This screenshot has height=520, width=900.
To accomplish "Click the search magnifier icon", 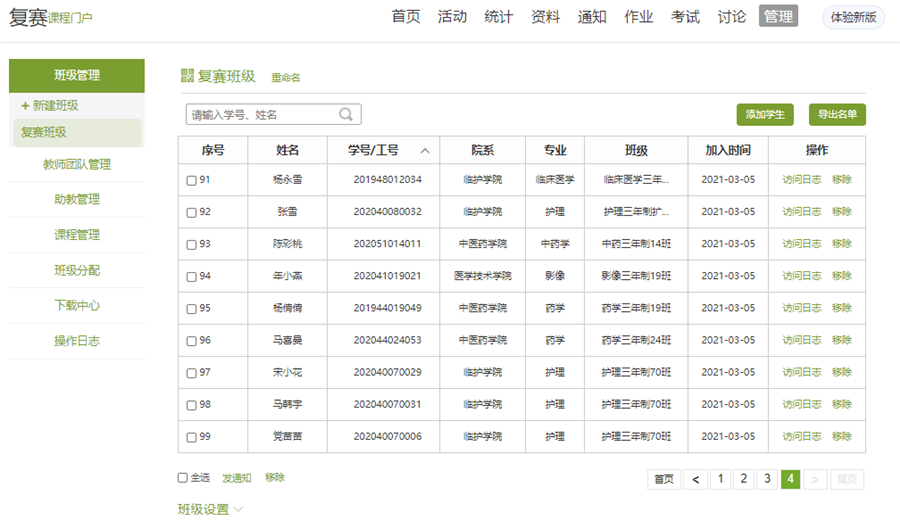I will (346, 115).
